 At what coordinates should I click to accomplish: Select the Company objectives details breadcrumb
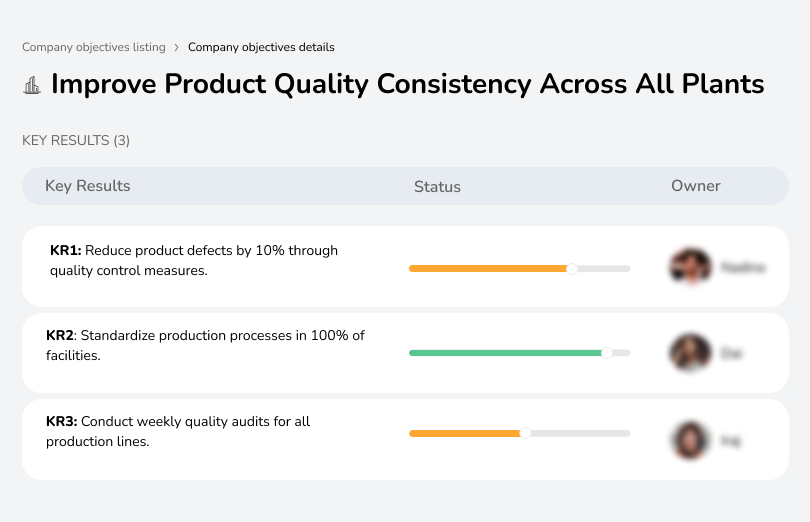point(261,47)
